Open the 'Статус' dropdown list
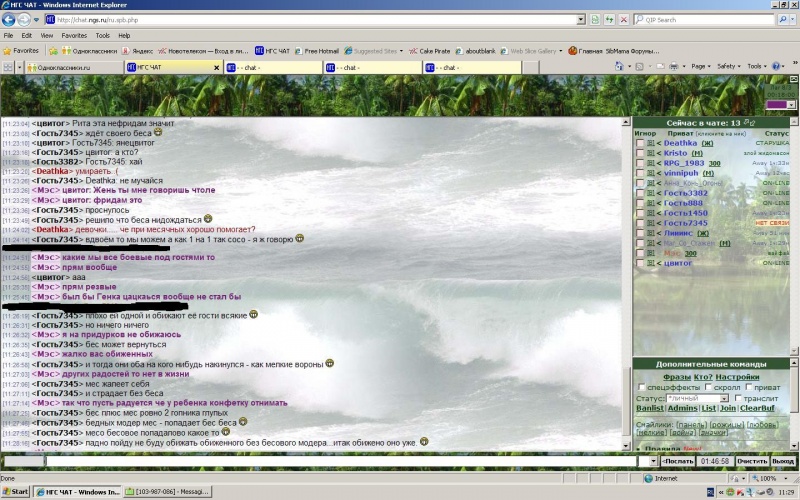 (724, 398)
